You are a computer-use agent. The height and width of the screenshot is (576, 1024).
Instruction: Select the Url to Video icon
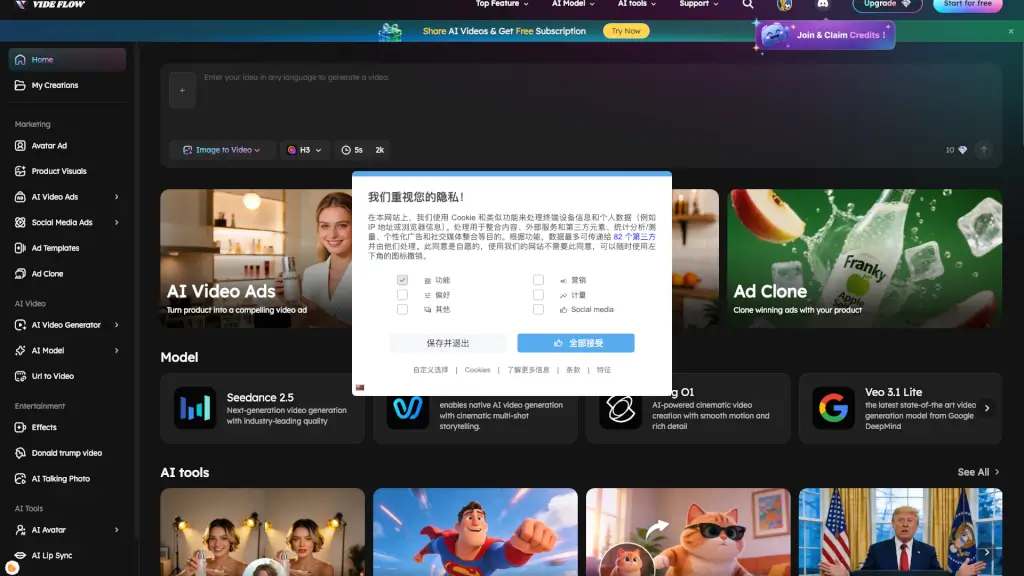click(x=20, y=376)
